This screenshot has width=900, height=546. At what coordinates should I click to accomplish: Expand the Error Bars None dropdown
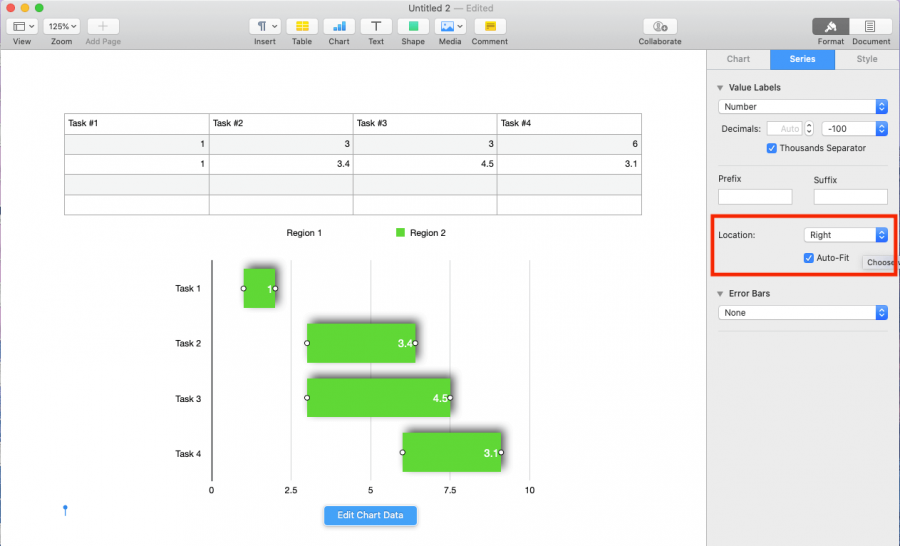pos(803,313)
